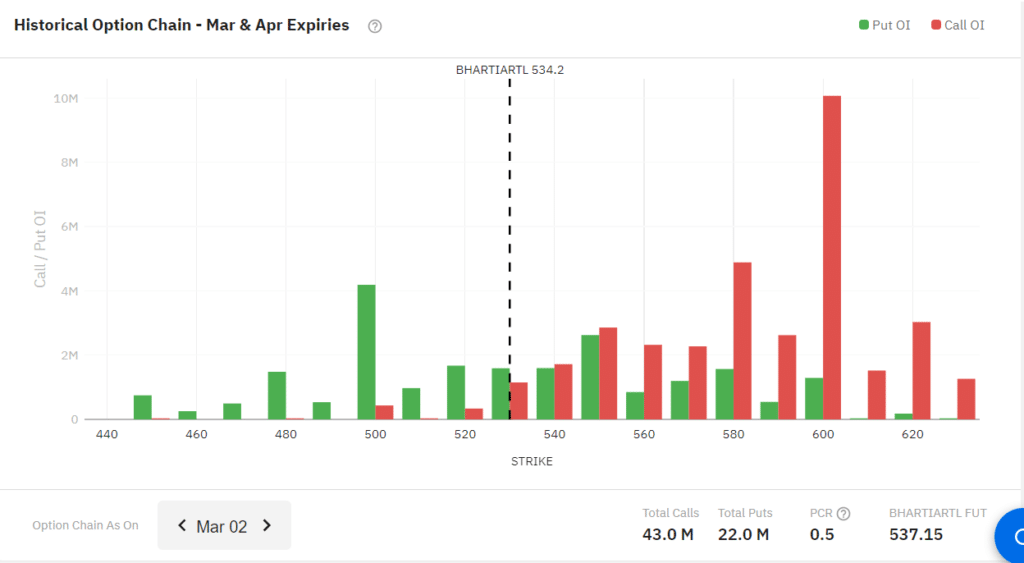Click the 440 strike axis label
The image size is (1024, 563).
click(x=106, y=434)
